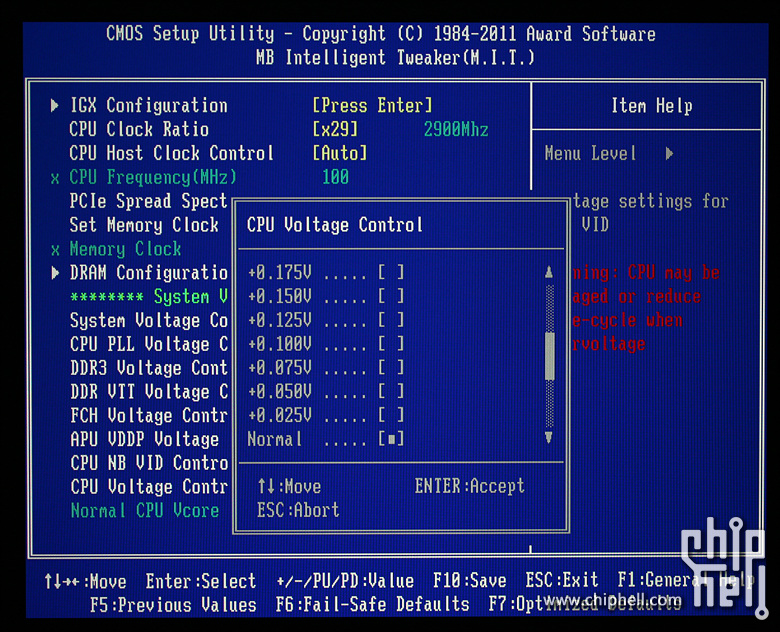The height and width of the screenshot is (632, 780).
Task: Click the CPU Frequency value 100
Action: tap(335, 177)
